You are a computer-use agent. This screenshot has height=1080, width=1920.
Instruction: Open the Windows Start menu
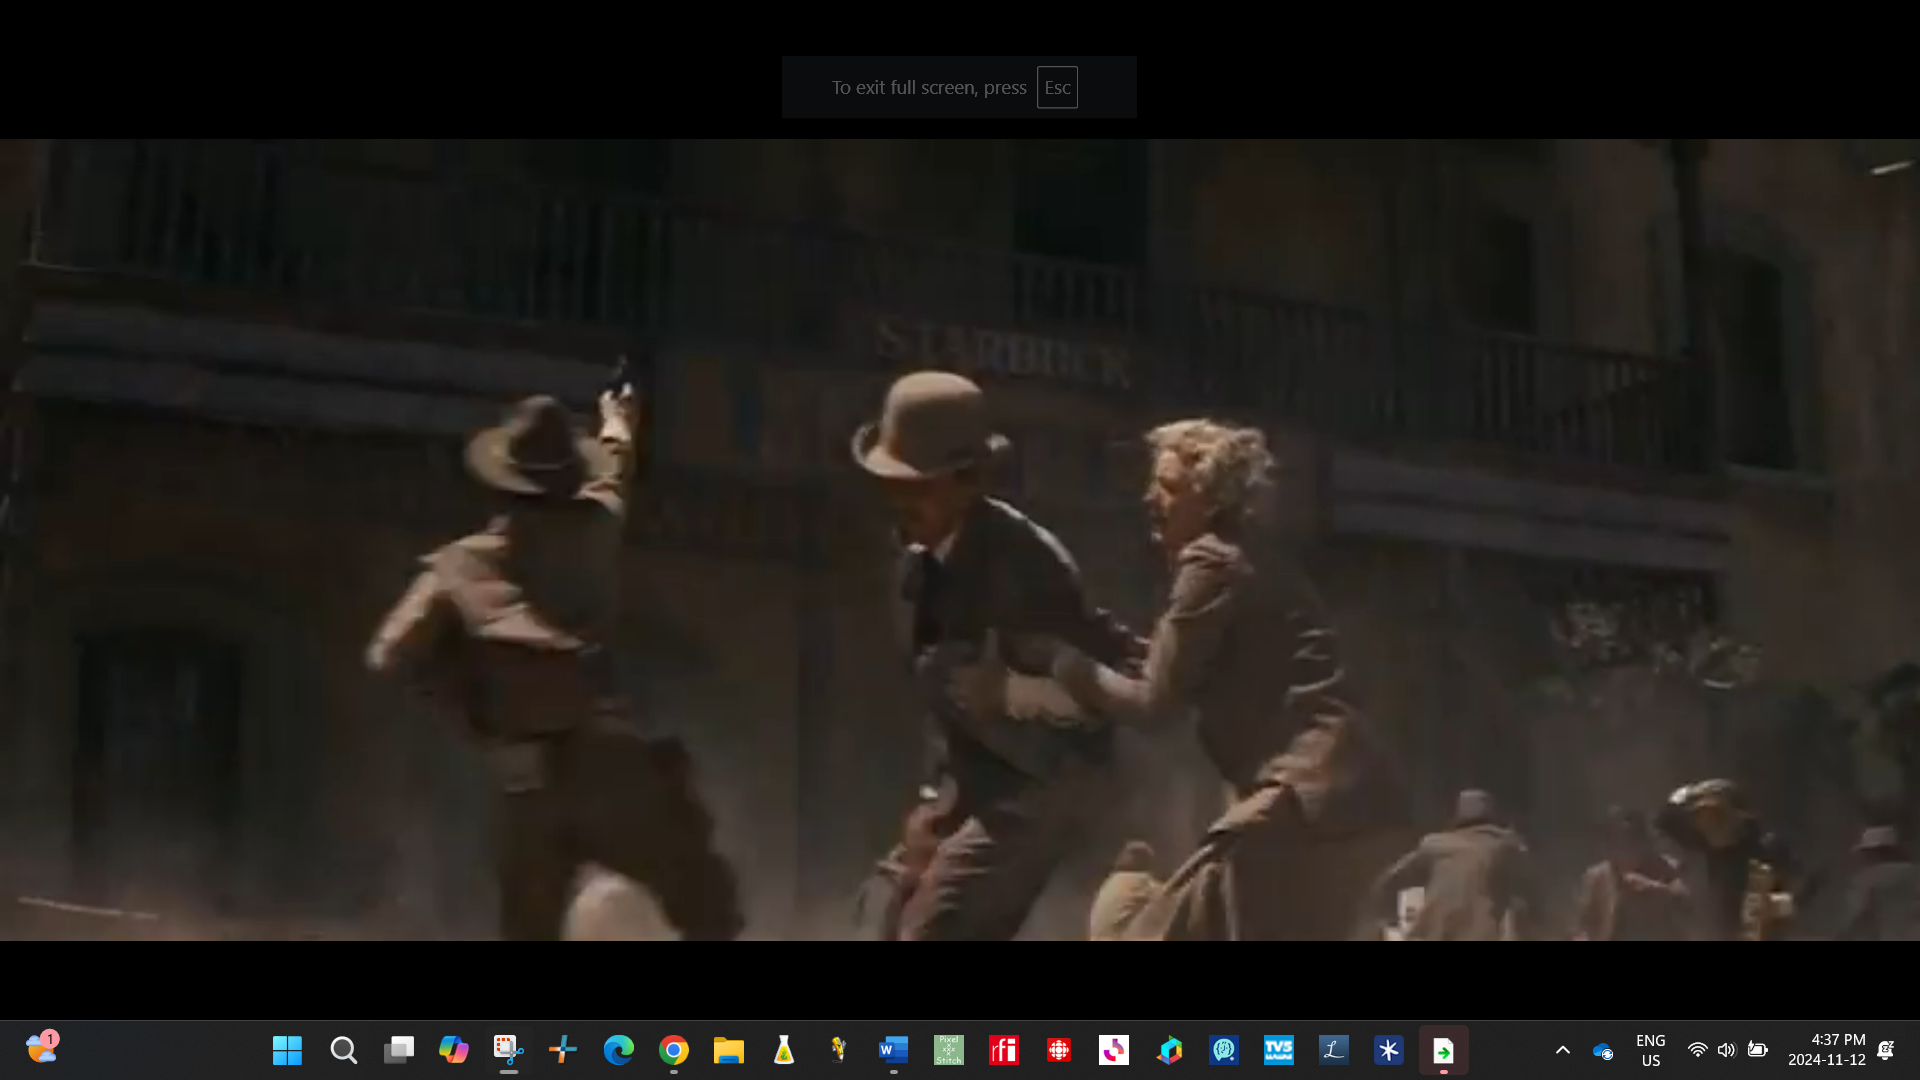click(287, 1050)
